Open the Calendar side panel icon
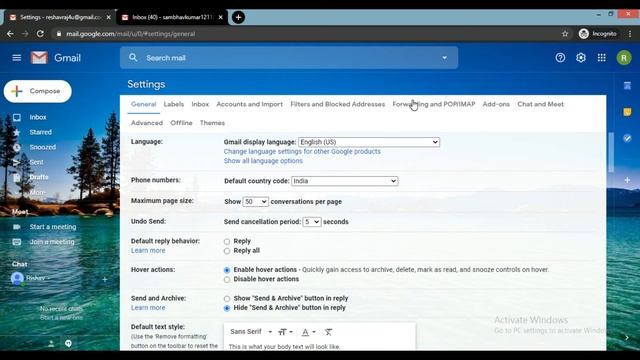The image size is (640, 360). pyautogui.click(x=627, y=85)
